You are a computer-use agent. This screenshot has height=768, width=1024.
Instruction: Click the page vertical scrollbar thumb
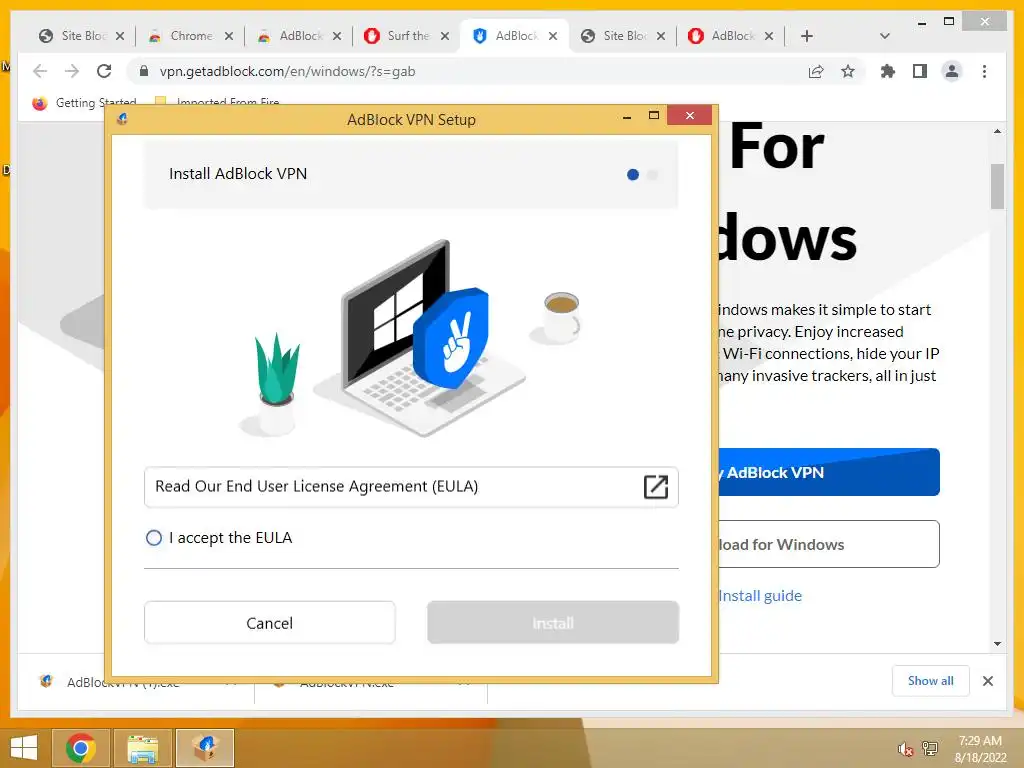pyautogui.click(x=997, y=186)
